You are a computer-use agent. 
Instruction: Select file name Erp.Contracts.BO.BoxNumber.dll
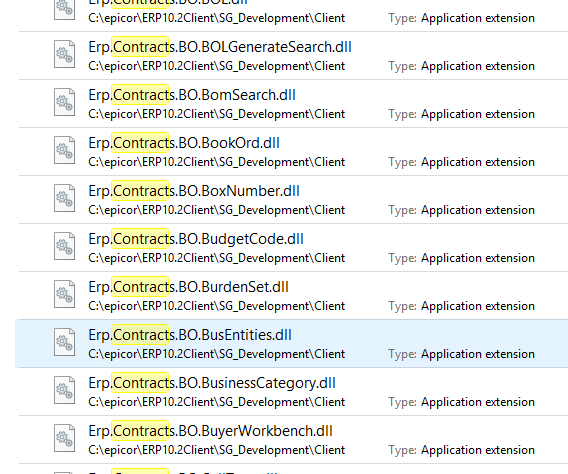[194, 191]
